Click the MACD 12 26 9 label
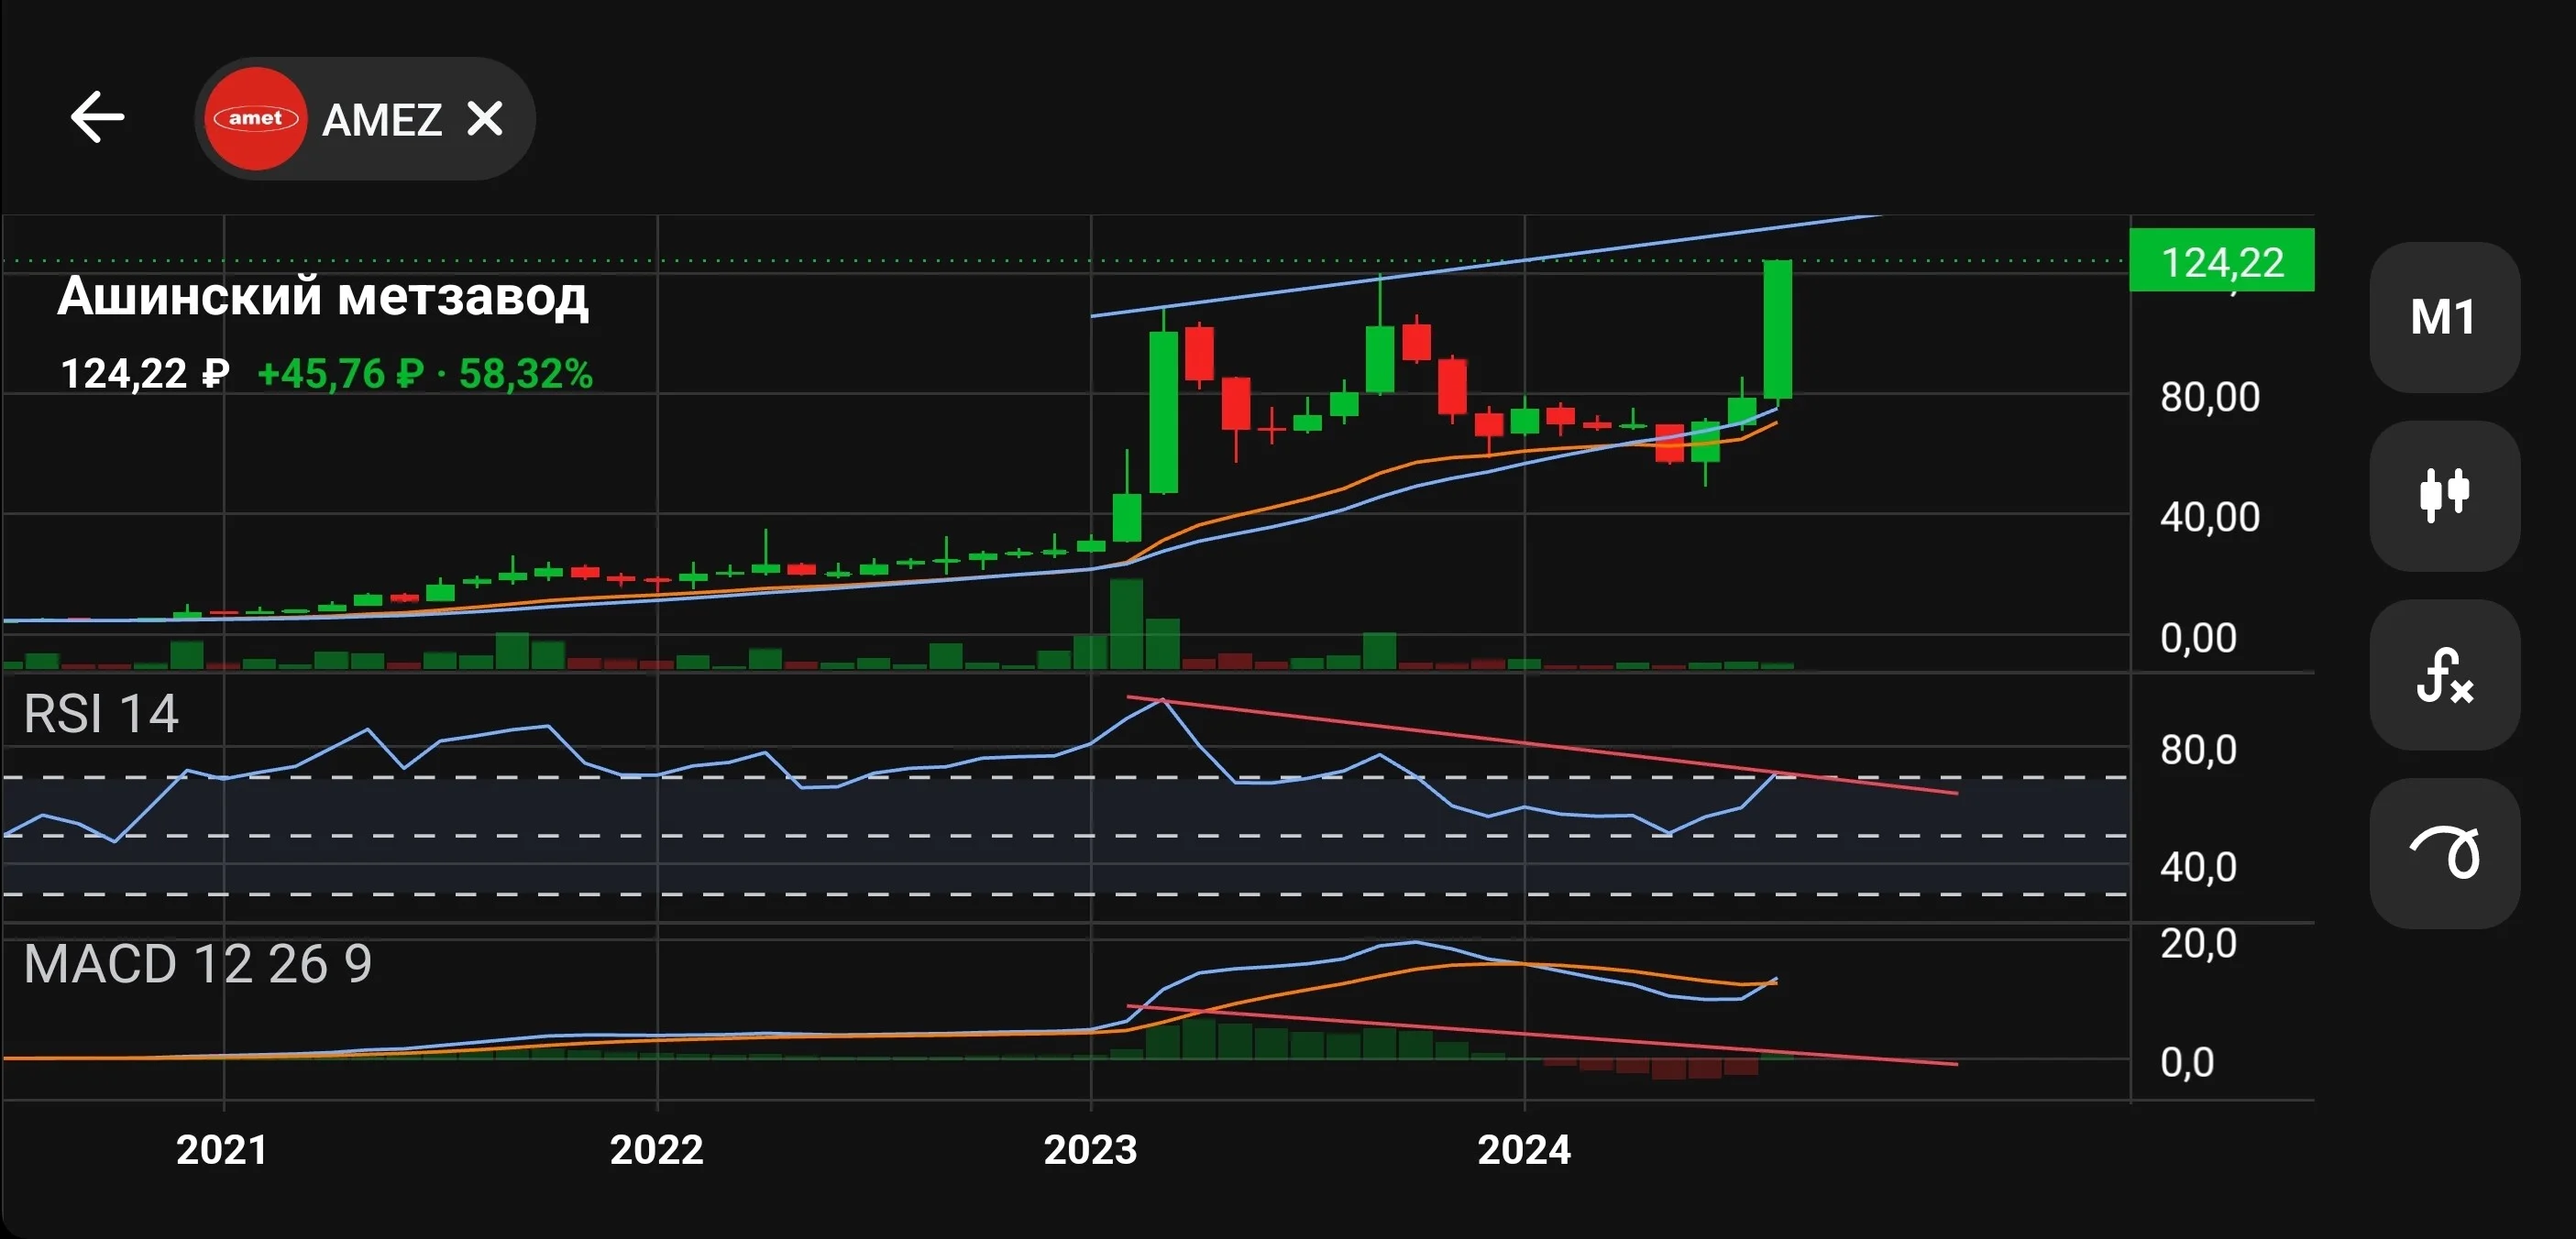 pos(197,964)
